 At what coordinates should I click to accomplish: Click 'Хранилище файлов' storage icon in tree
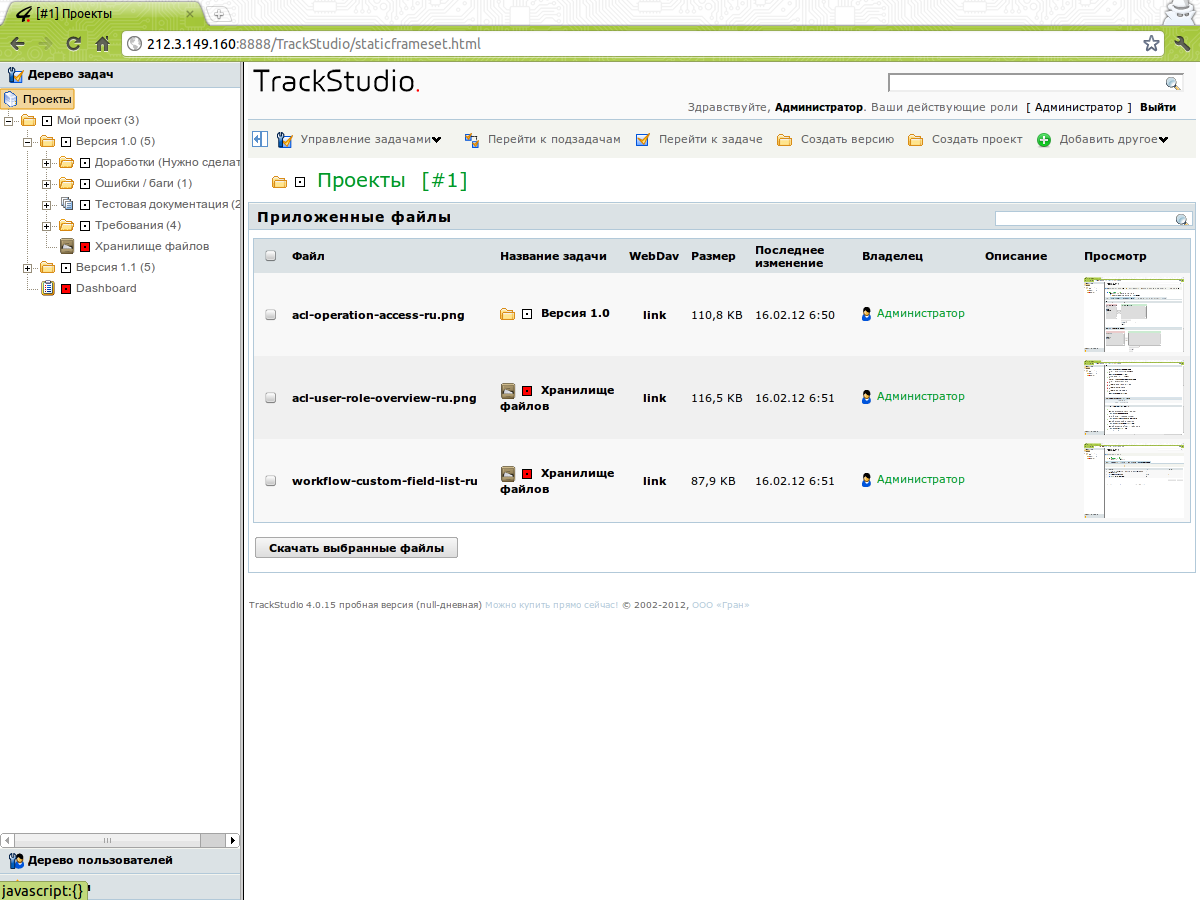pyautogui.click(x=67, y=246)
